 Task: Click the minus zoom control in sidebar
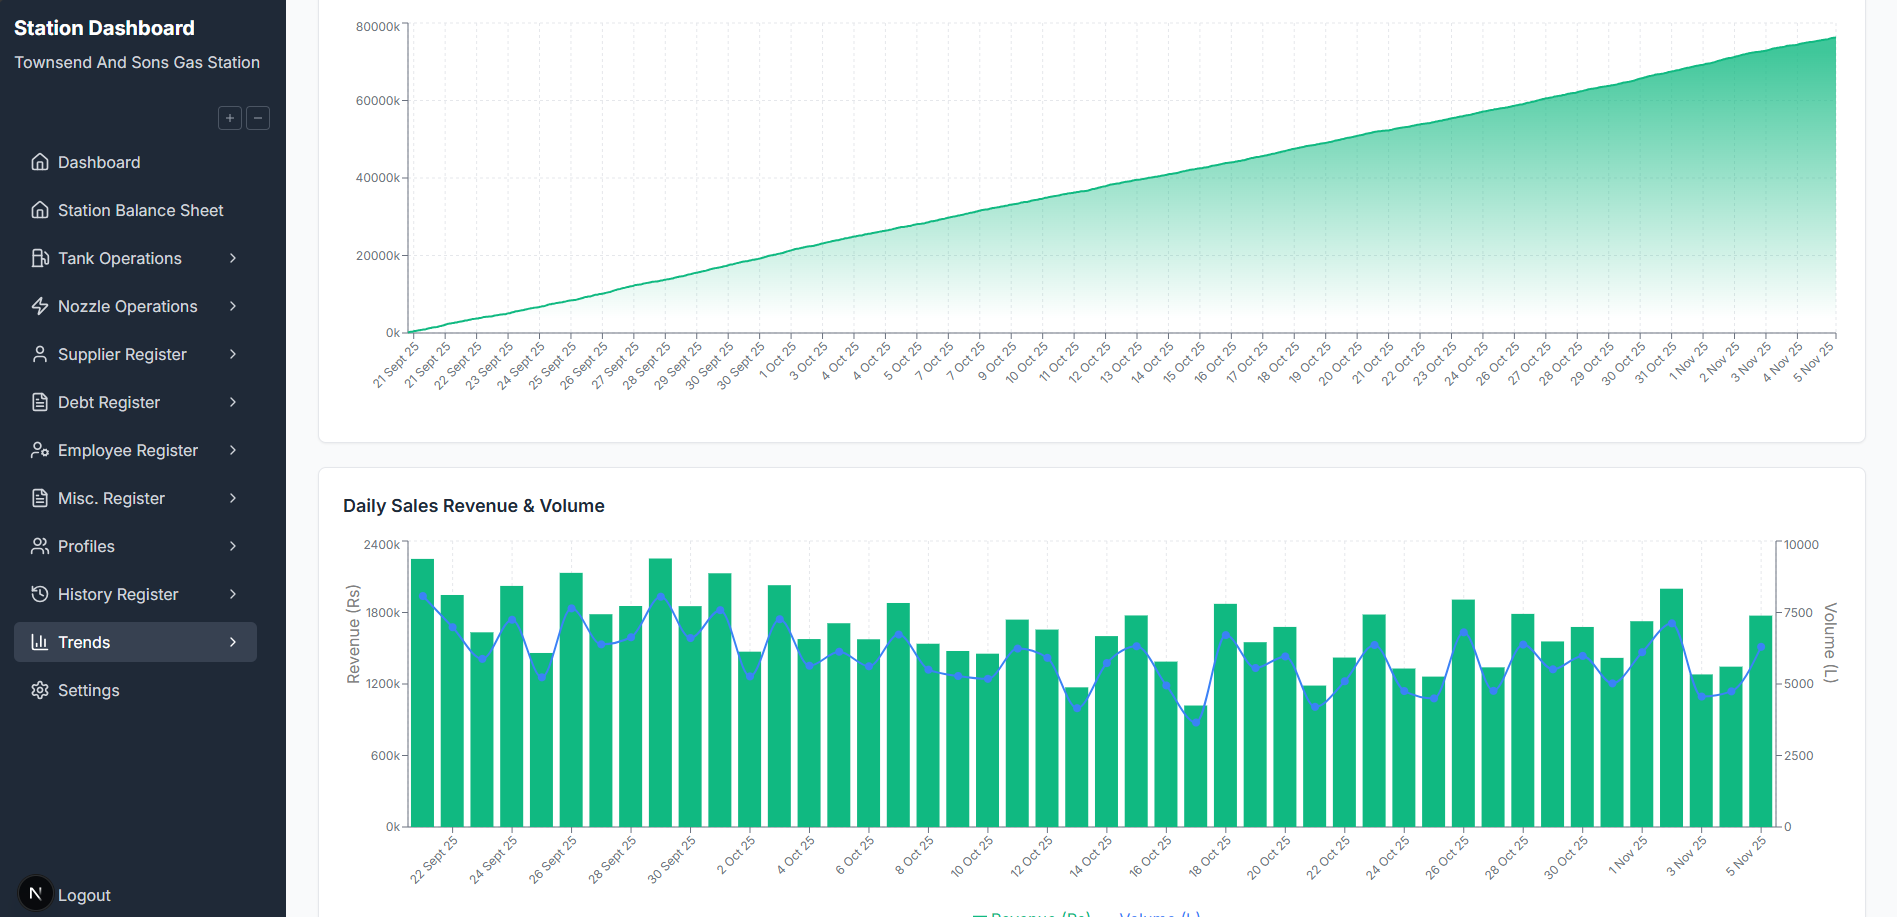pos(257,117)
